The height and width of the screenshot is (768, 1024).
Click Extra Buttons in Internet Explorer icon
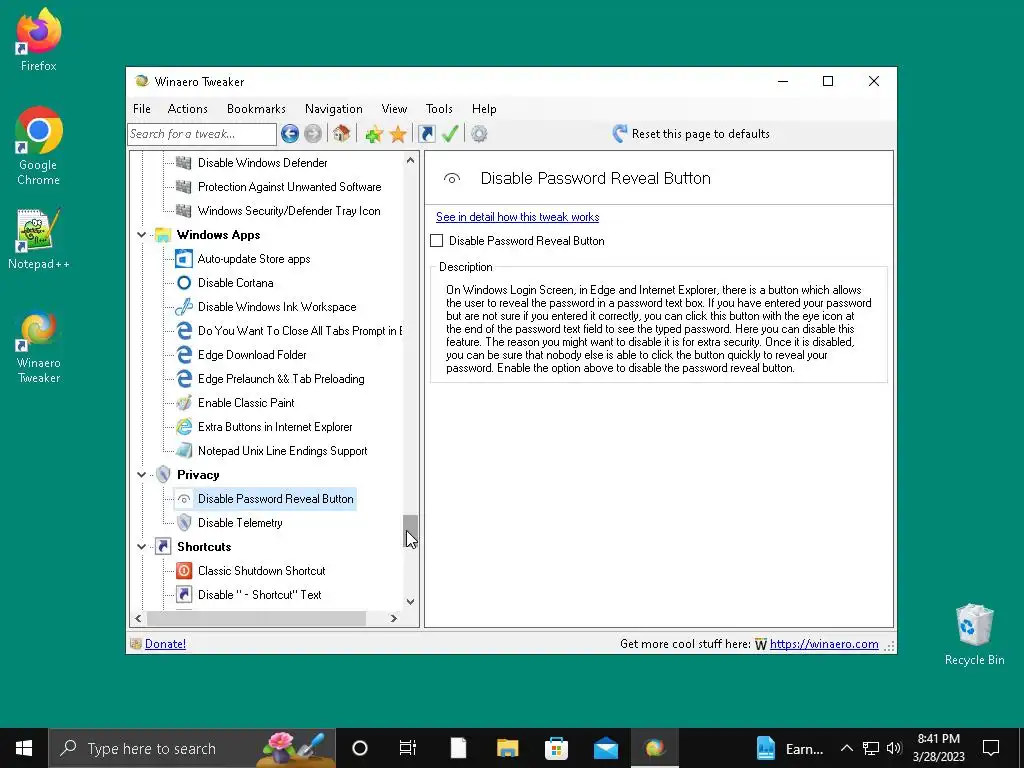coord(184,427)
